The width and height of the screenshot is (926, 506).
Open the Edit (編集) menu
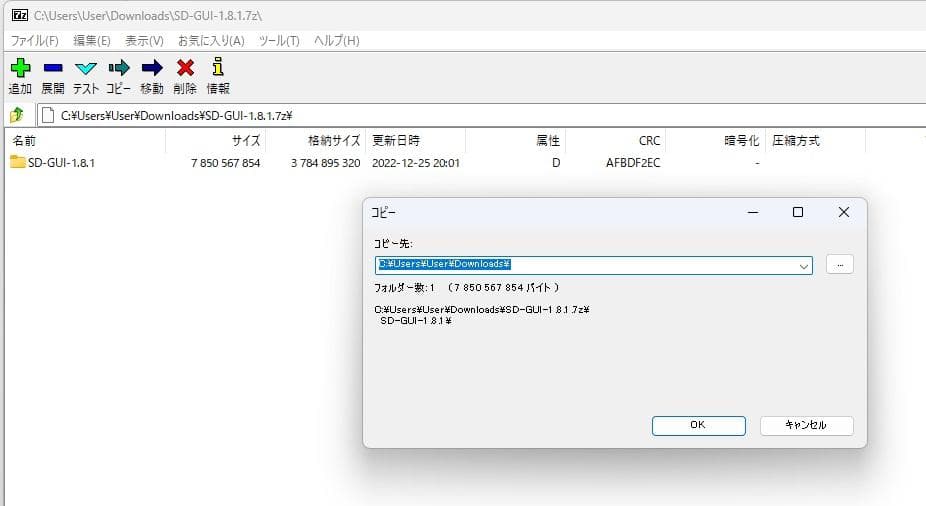[91, 41]
